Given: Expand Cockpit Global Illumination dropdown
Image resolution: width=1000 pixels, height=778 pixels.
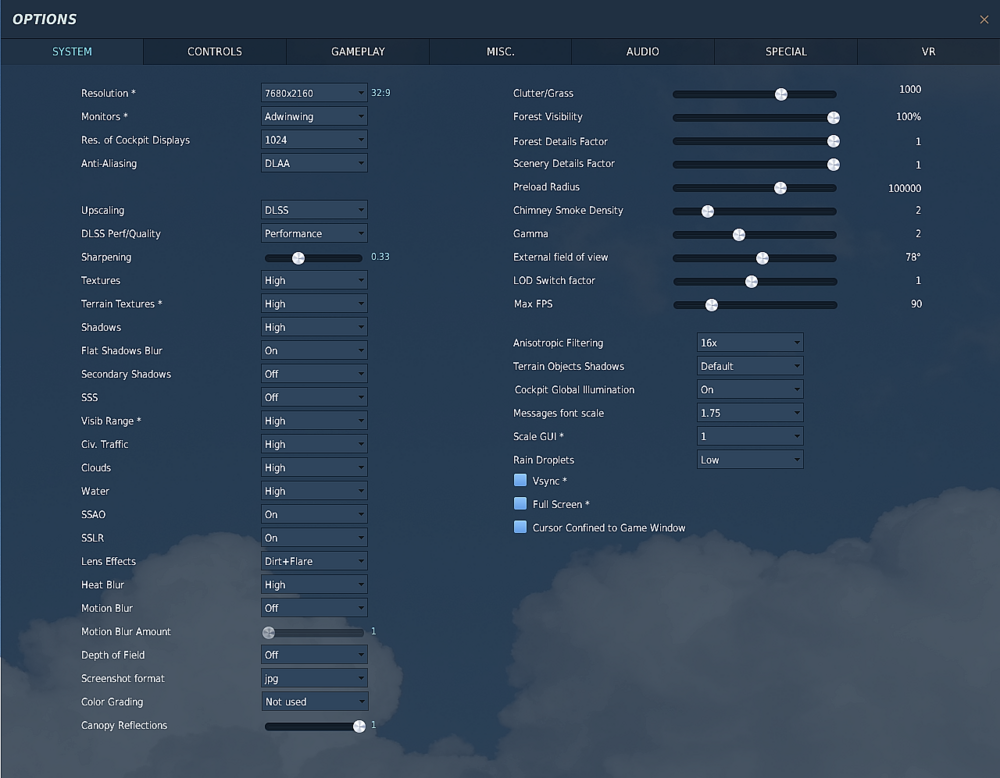Looking at the screenshot, I should tap(750, 390).
